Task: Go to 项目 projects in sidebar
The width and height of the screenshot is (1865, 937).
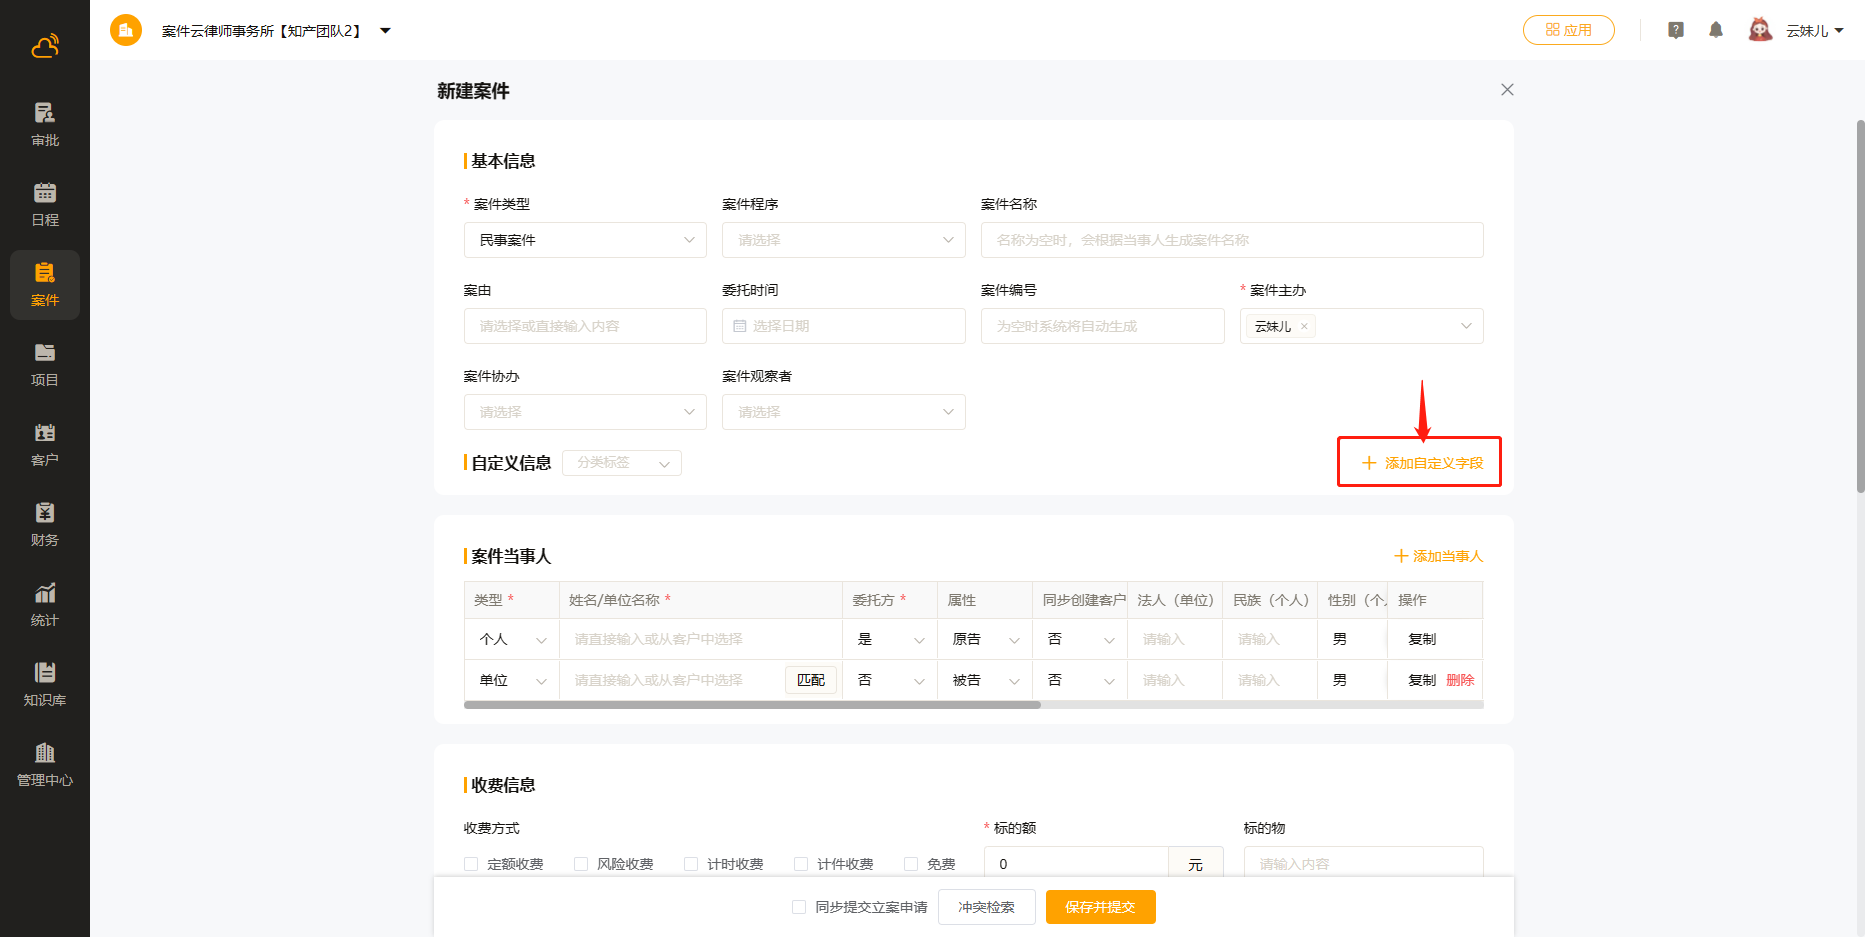Action: (x=45, y=364)
